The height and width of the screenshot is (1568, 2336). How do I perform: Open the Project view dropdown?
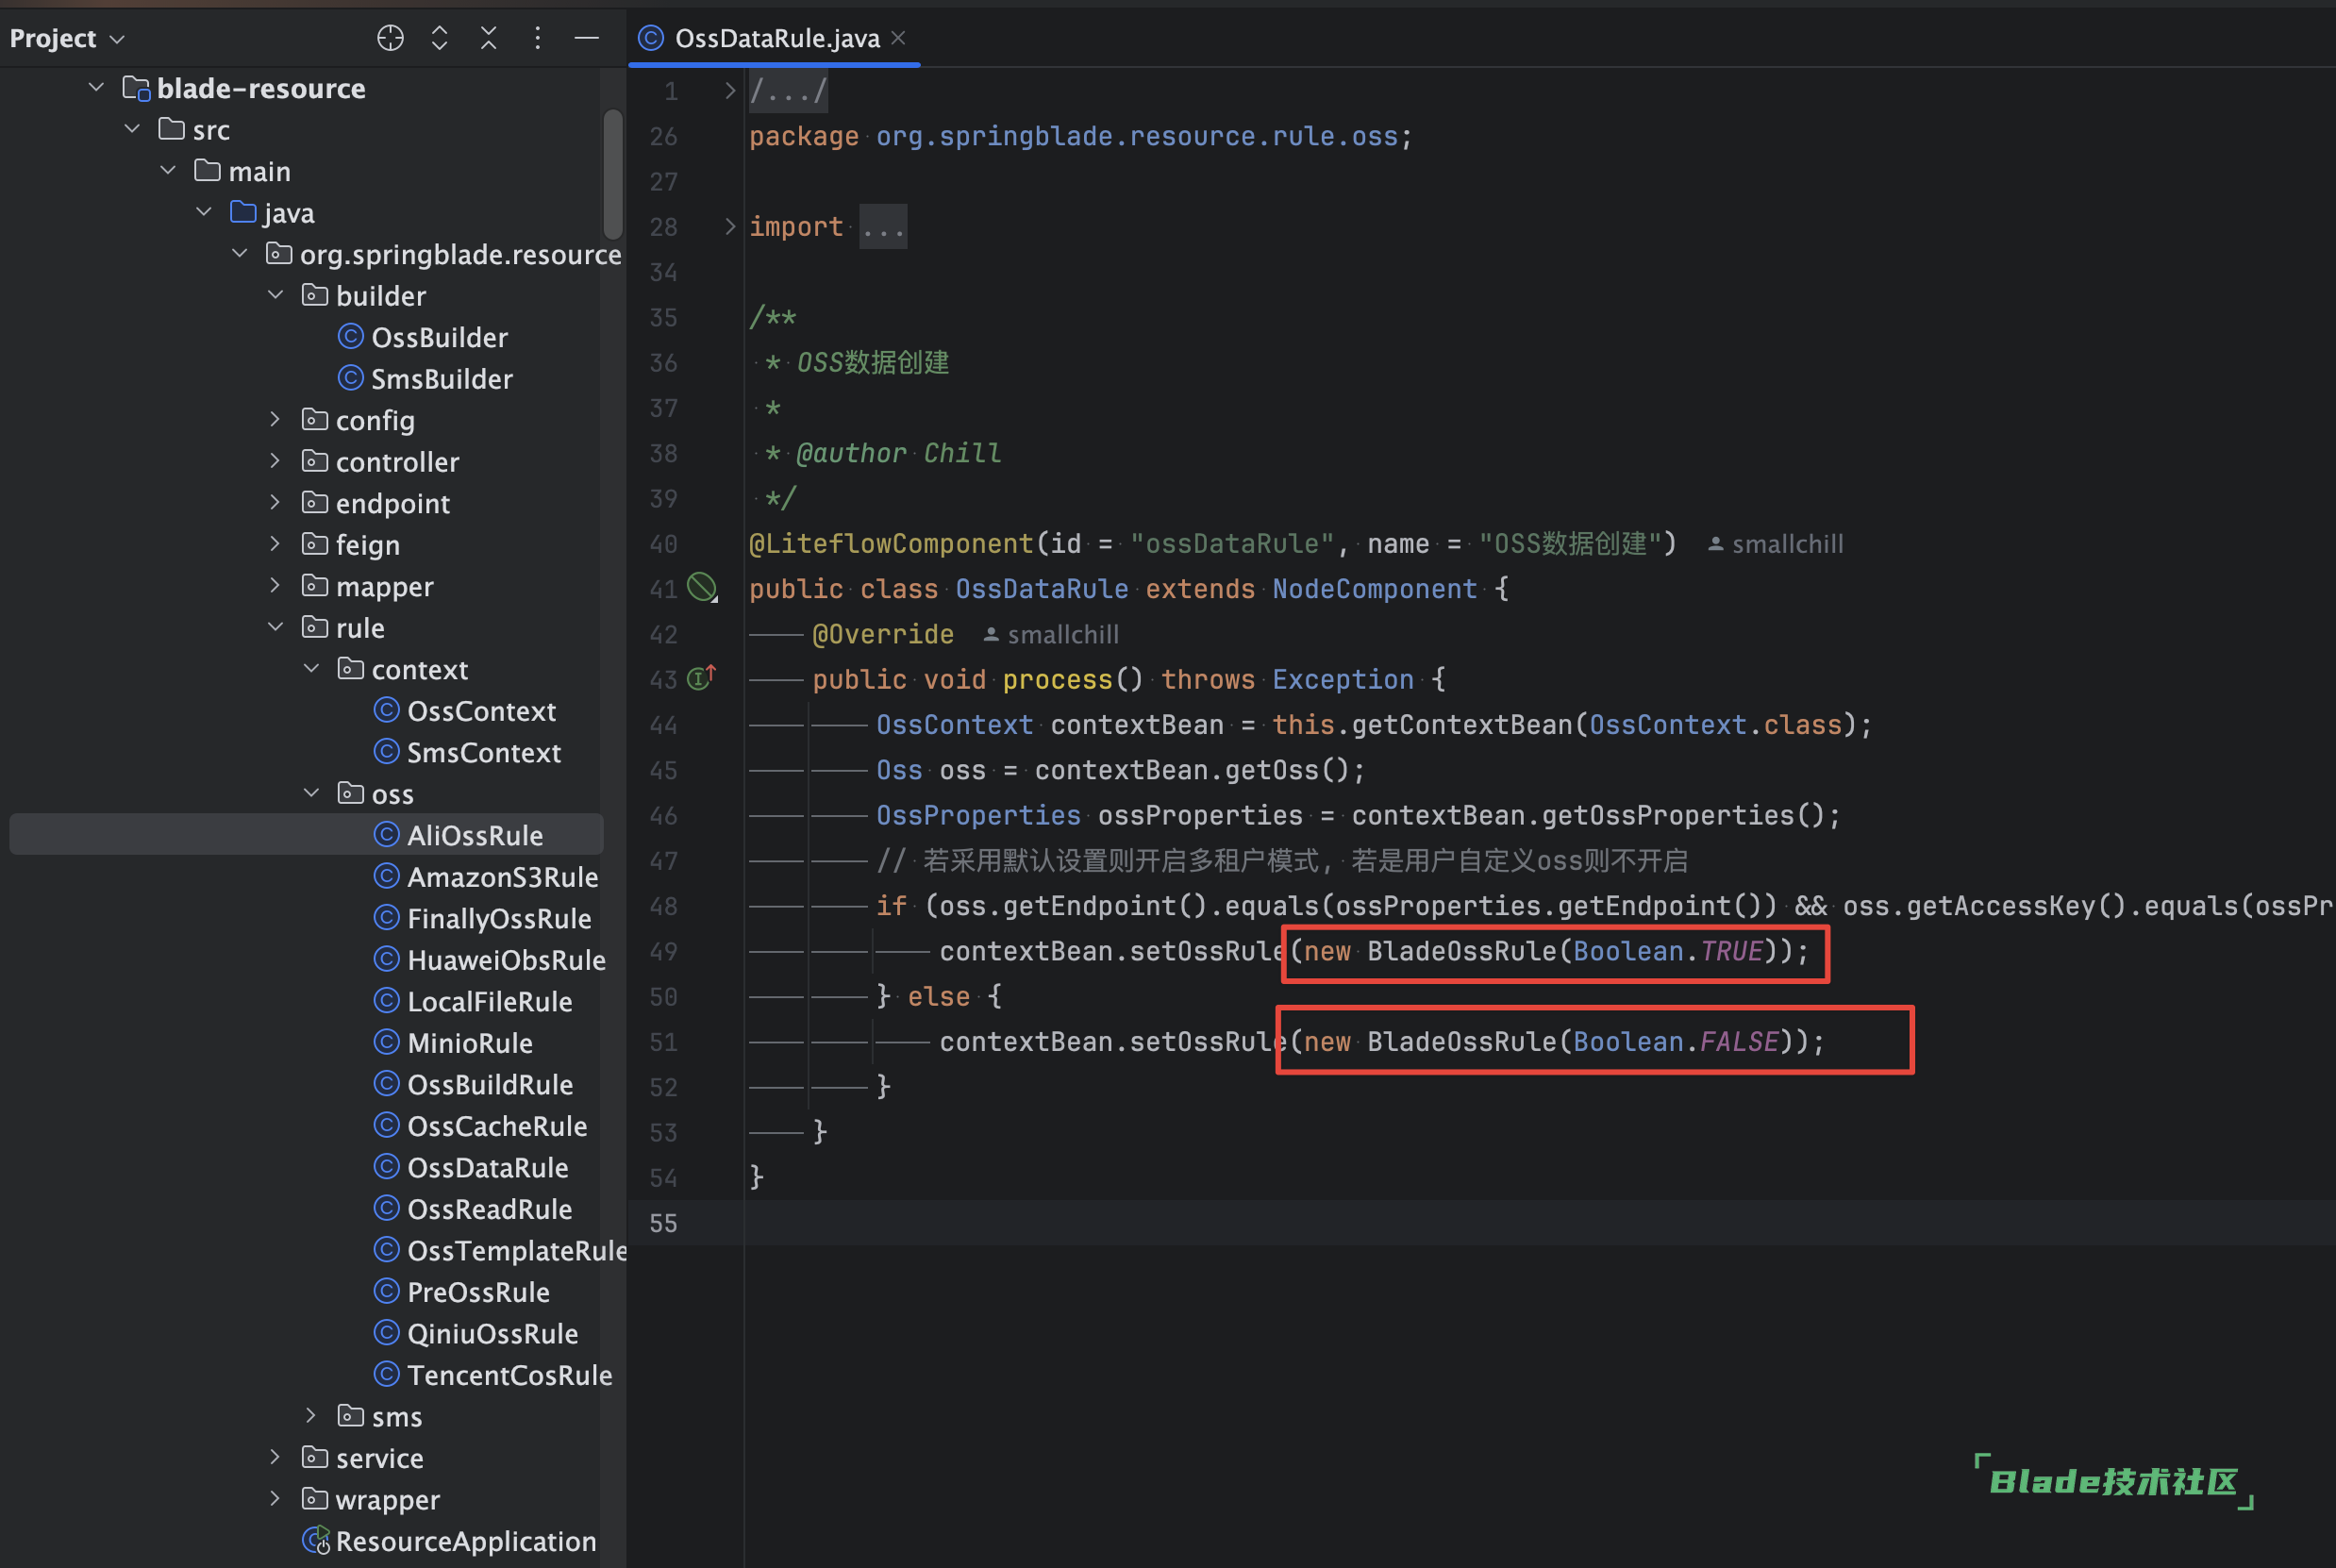tap(67, 38)
